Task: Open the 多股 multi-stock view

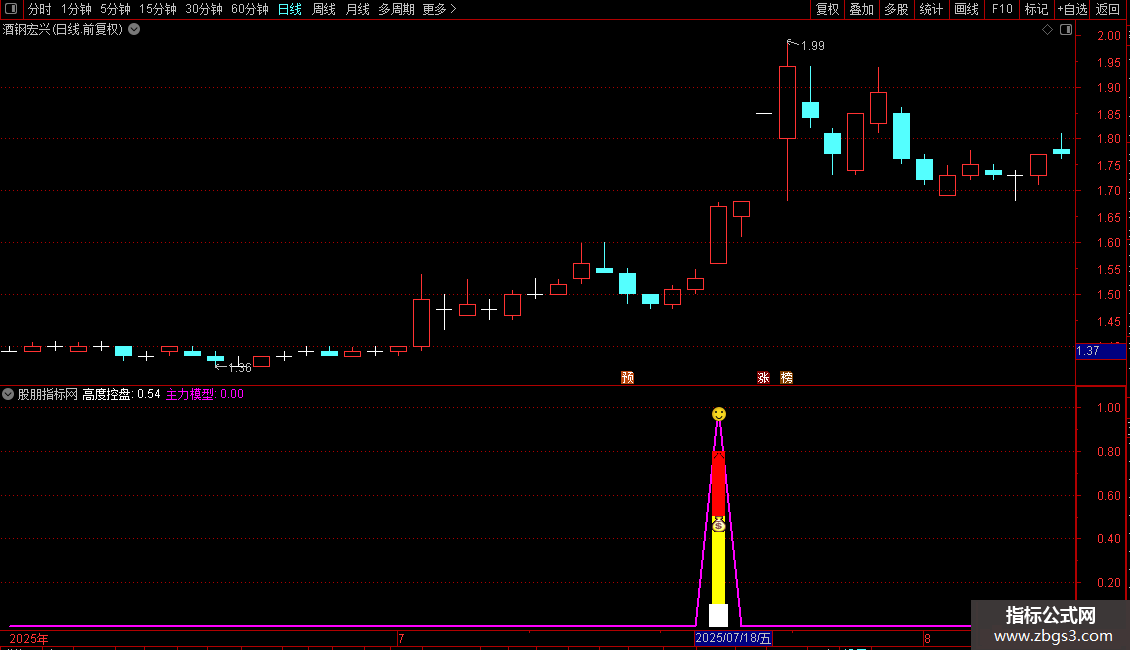Action: click(x=896, y=9)
